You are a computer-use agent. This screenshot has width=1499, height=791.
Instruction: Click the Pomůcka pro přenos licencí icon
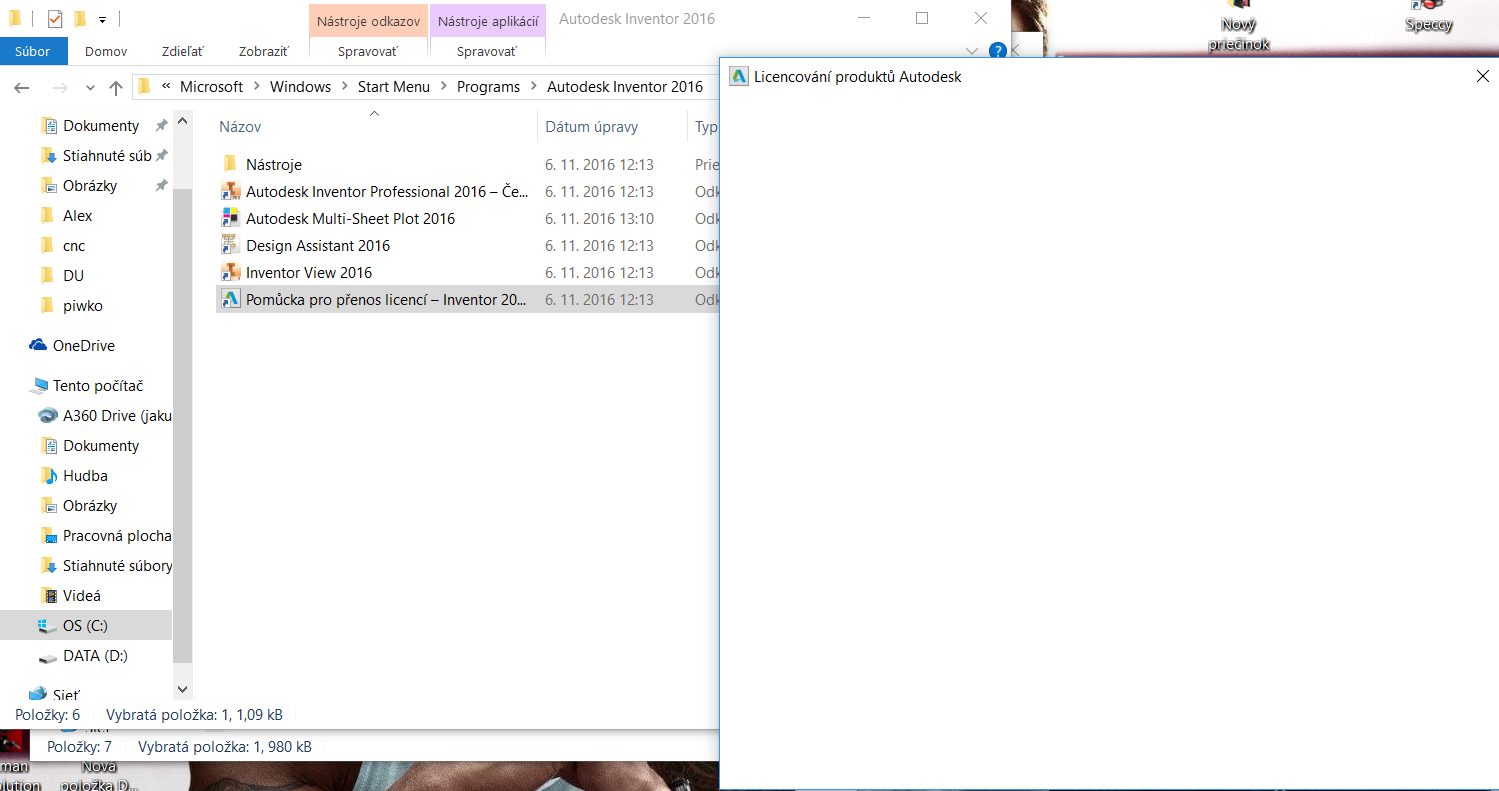click(x=231, y=300)
